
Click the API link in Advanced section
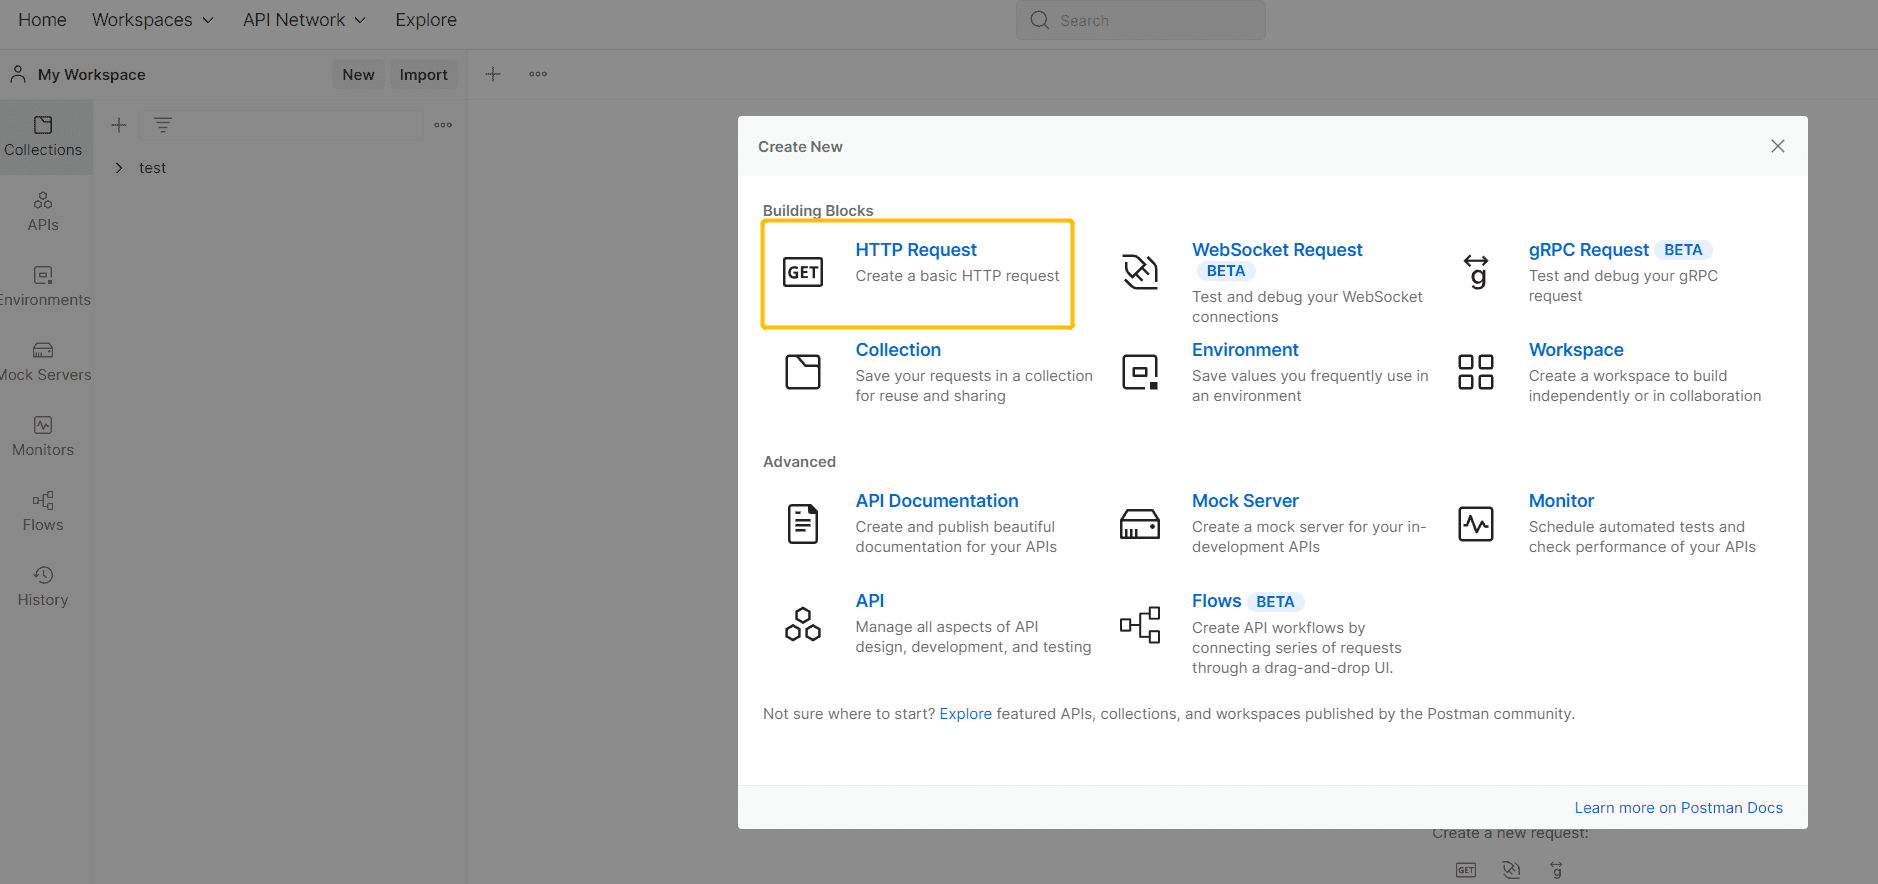870,601
